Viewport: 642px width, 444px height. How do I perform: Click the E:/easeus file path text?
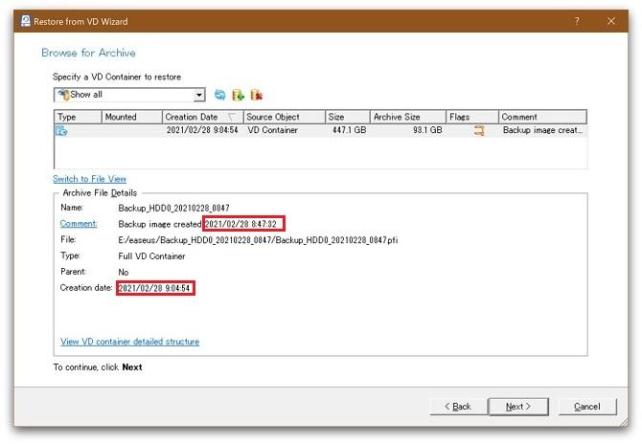(x=258, y=240)
